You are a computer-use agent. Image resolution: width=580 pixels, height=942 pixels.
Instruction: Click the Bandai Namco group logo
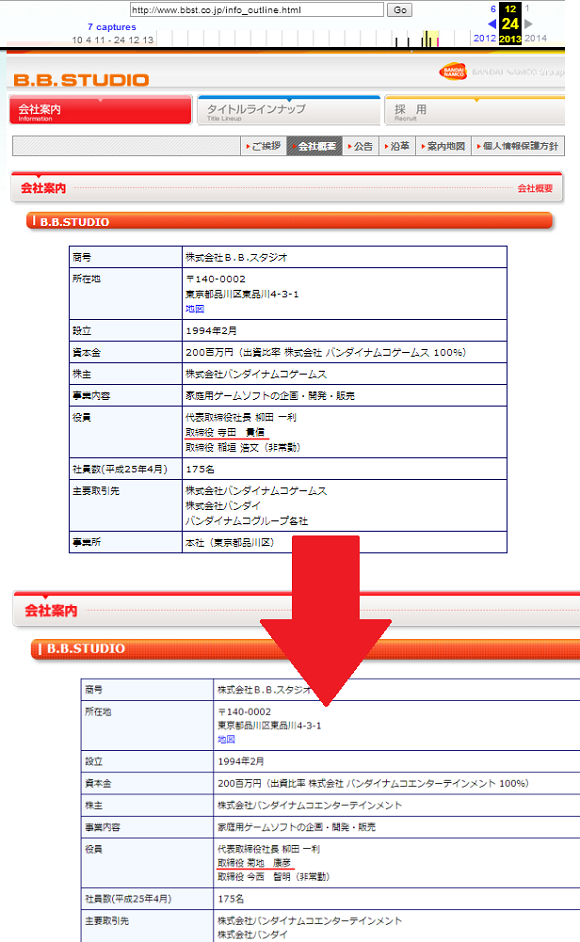pos(453,71)
